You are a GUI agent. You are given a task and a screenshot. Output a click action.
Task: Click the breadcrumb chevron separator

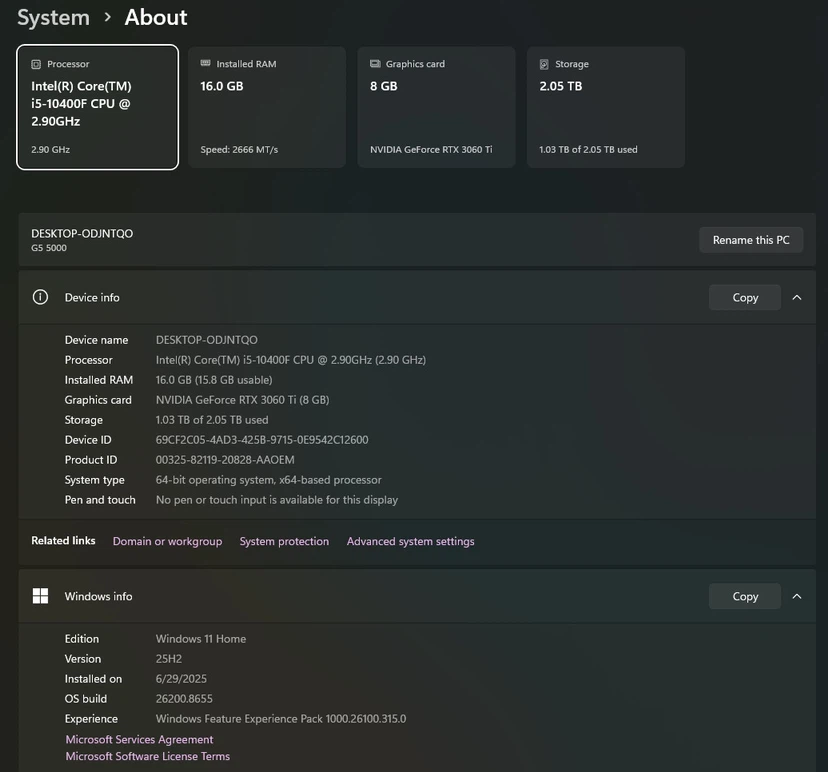pos(108,17)
